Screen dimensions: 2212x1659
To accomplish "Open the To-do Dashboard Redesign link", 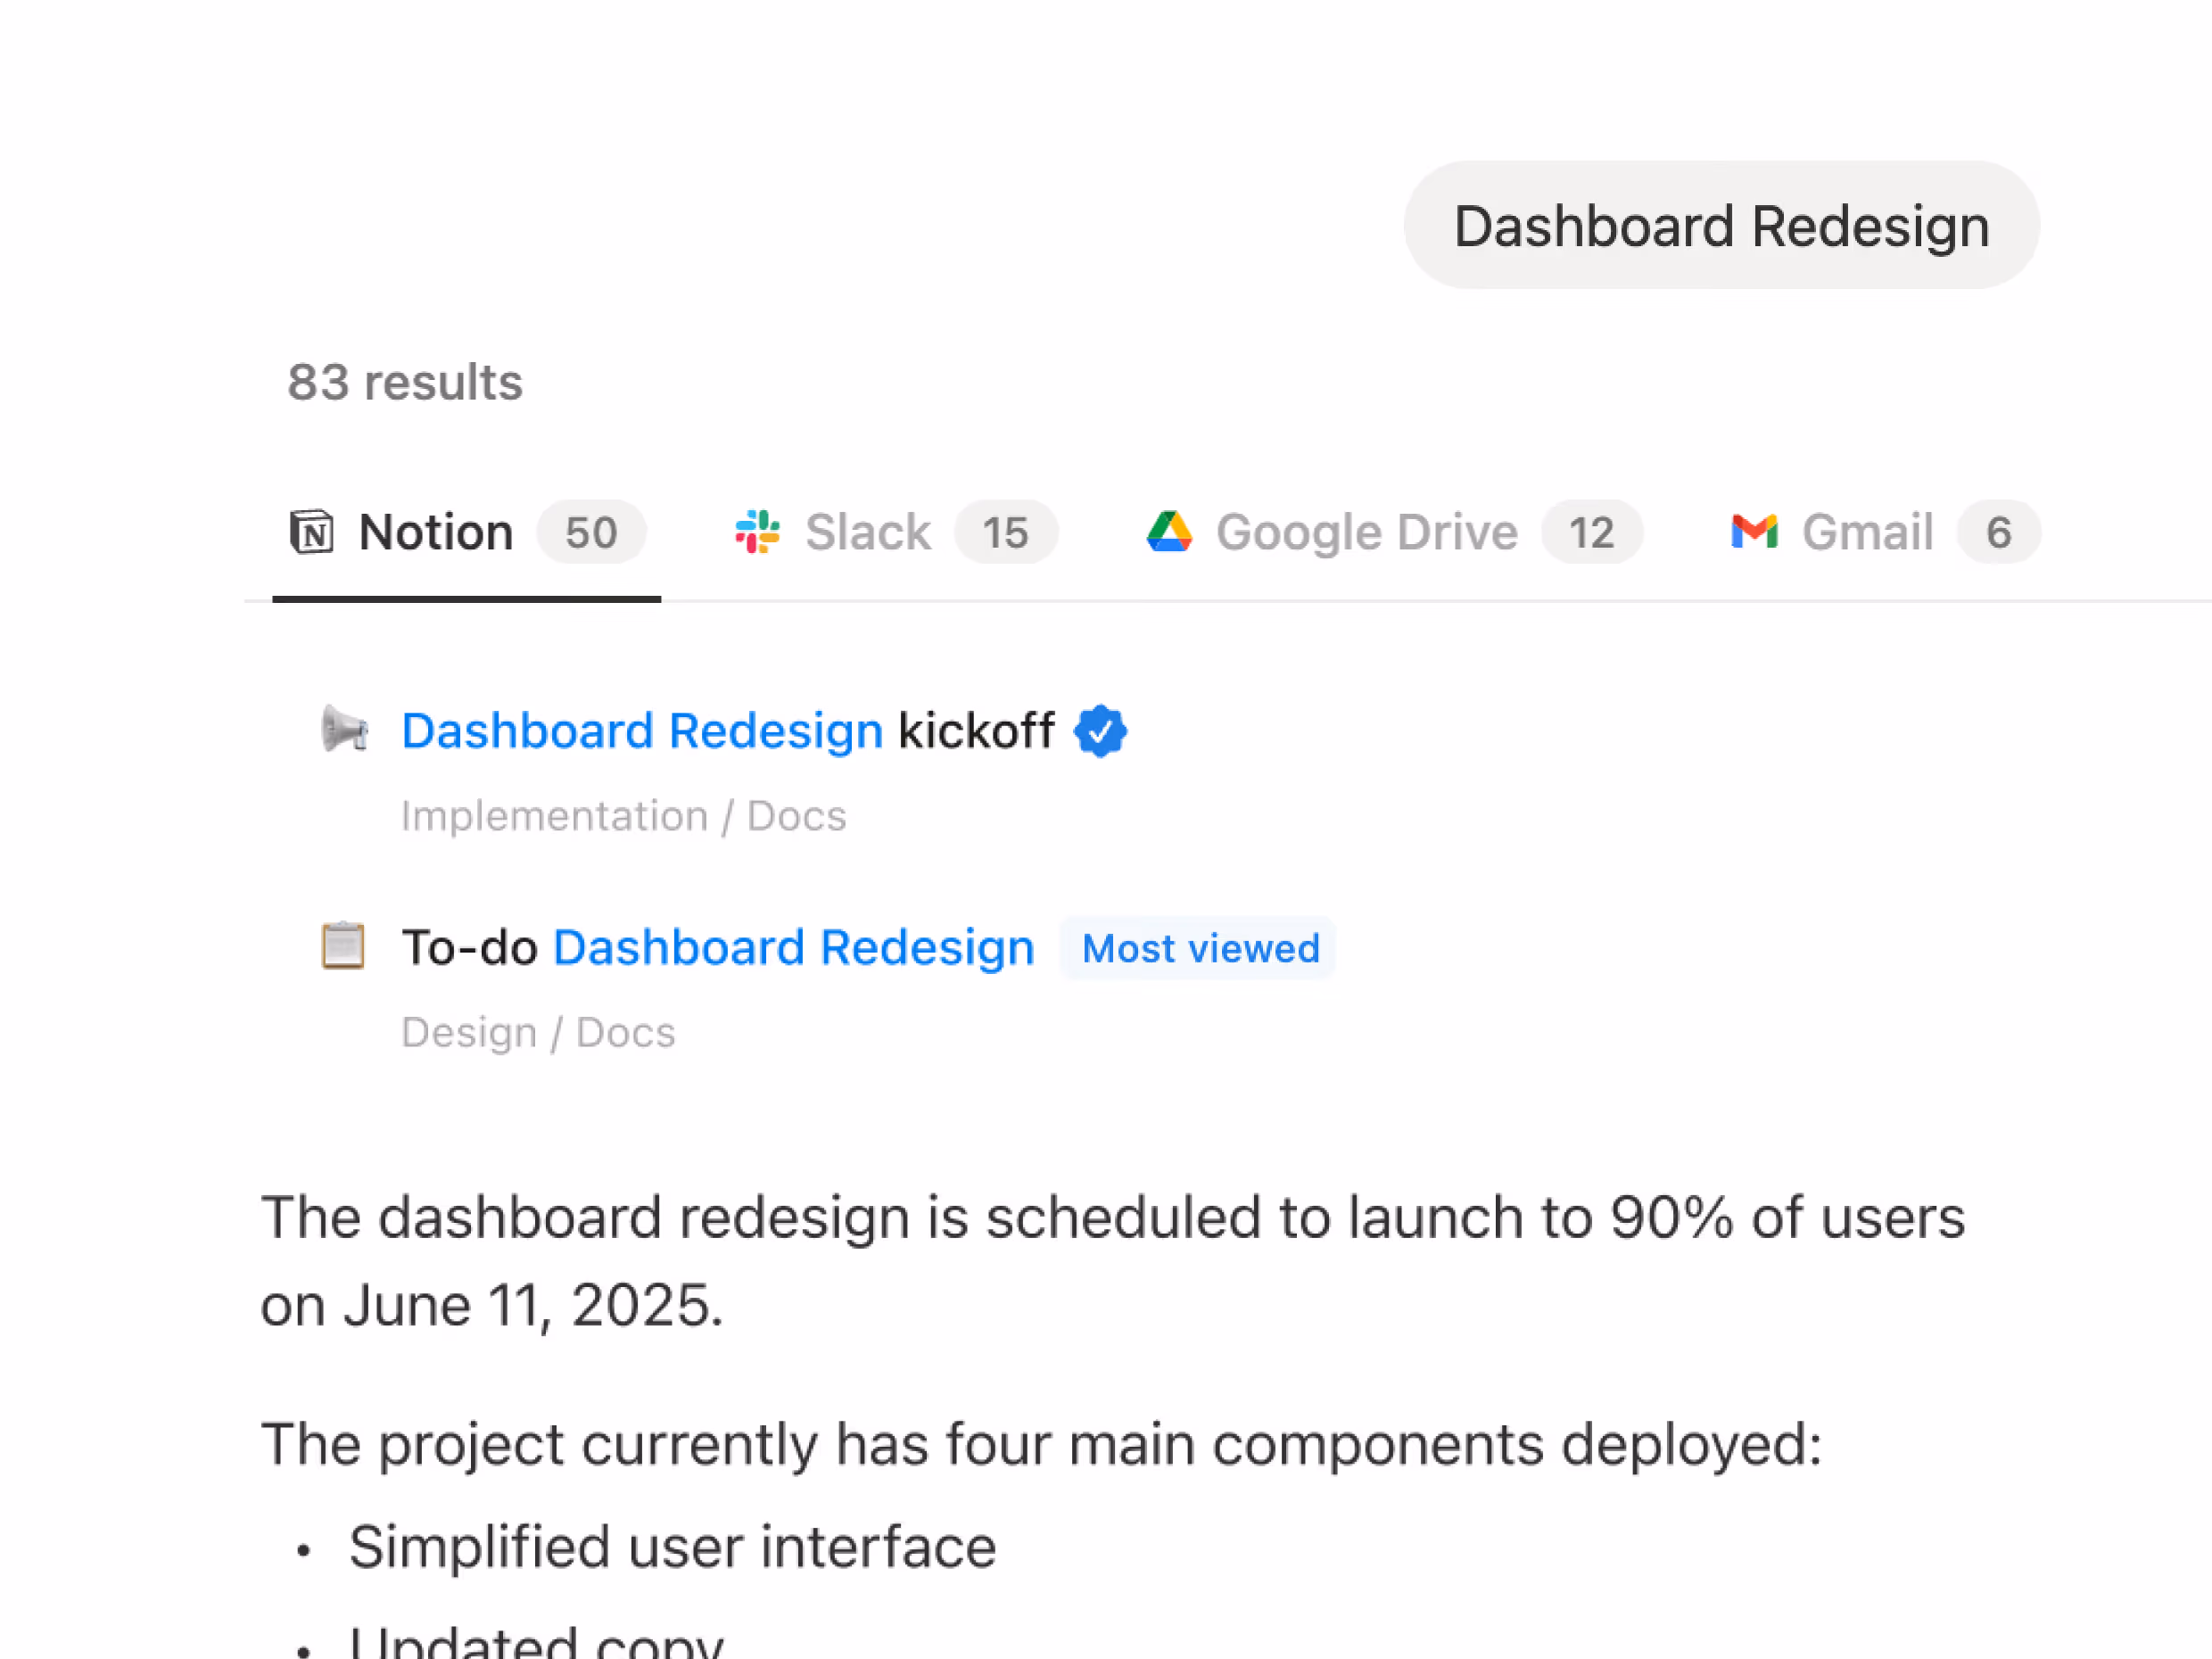I will (x=717, y=947).
